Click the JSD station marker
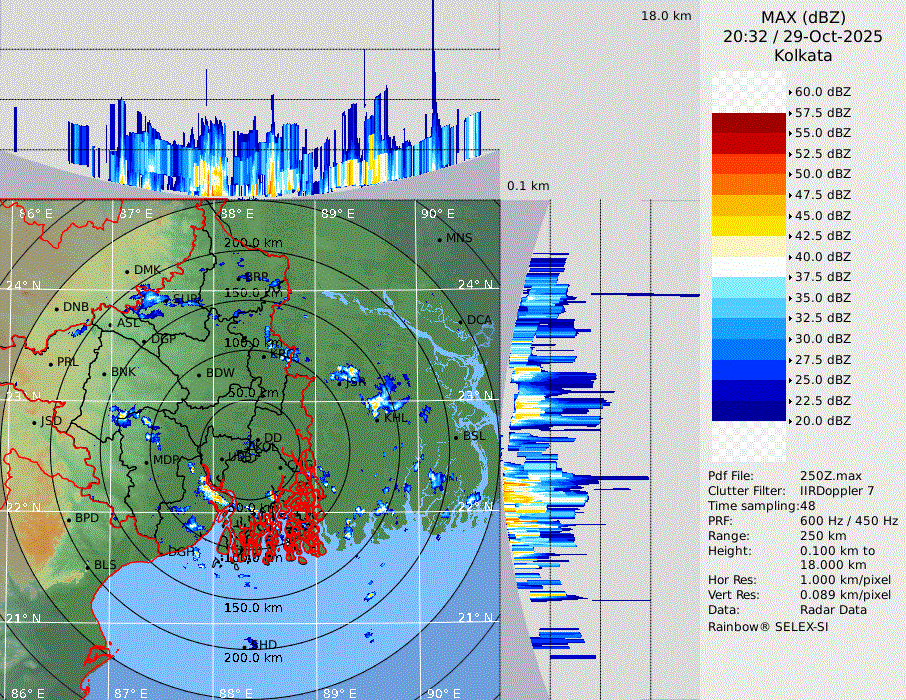The image size is (906, 700). [x=34, y=422]
